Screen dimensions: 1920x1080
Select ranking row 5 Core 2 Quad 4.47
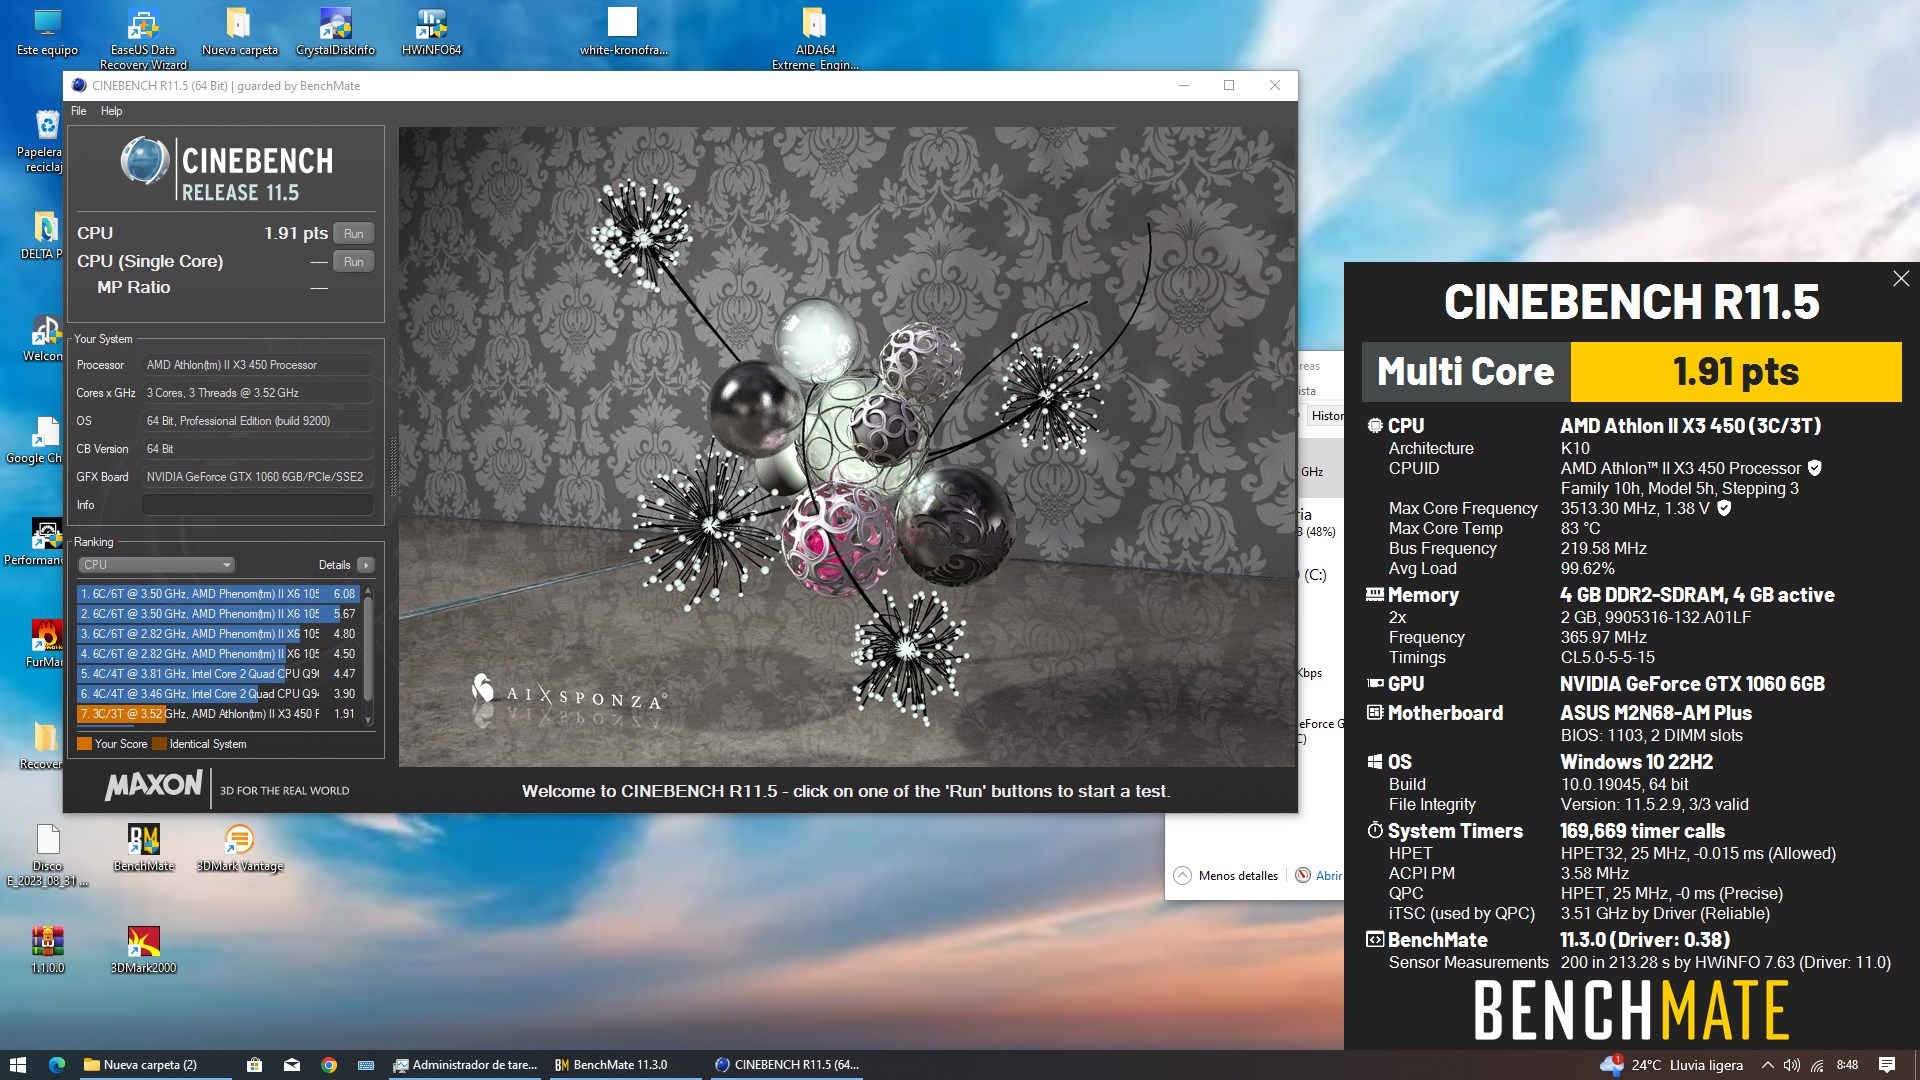click(x=218, y=674)
